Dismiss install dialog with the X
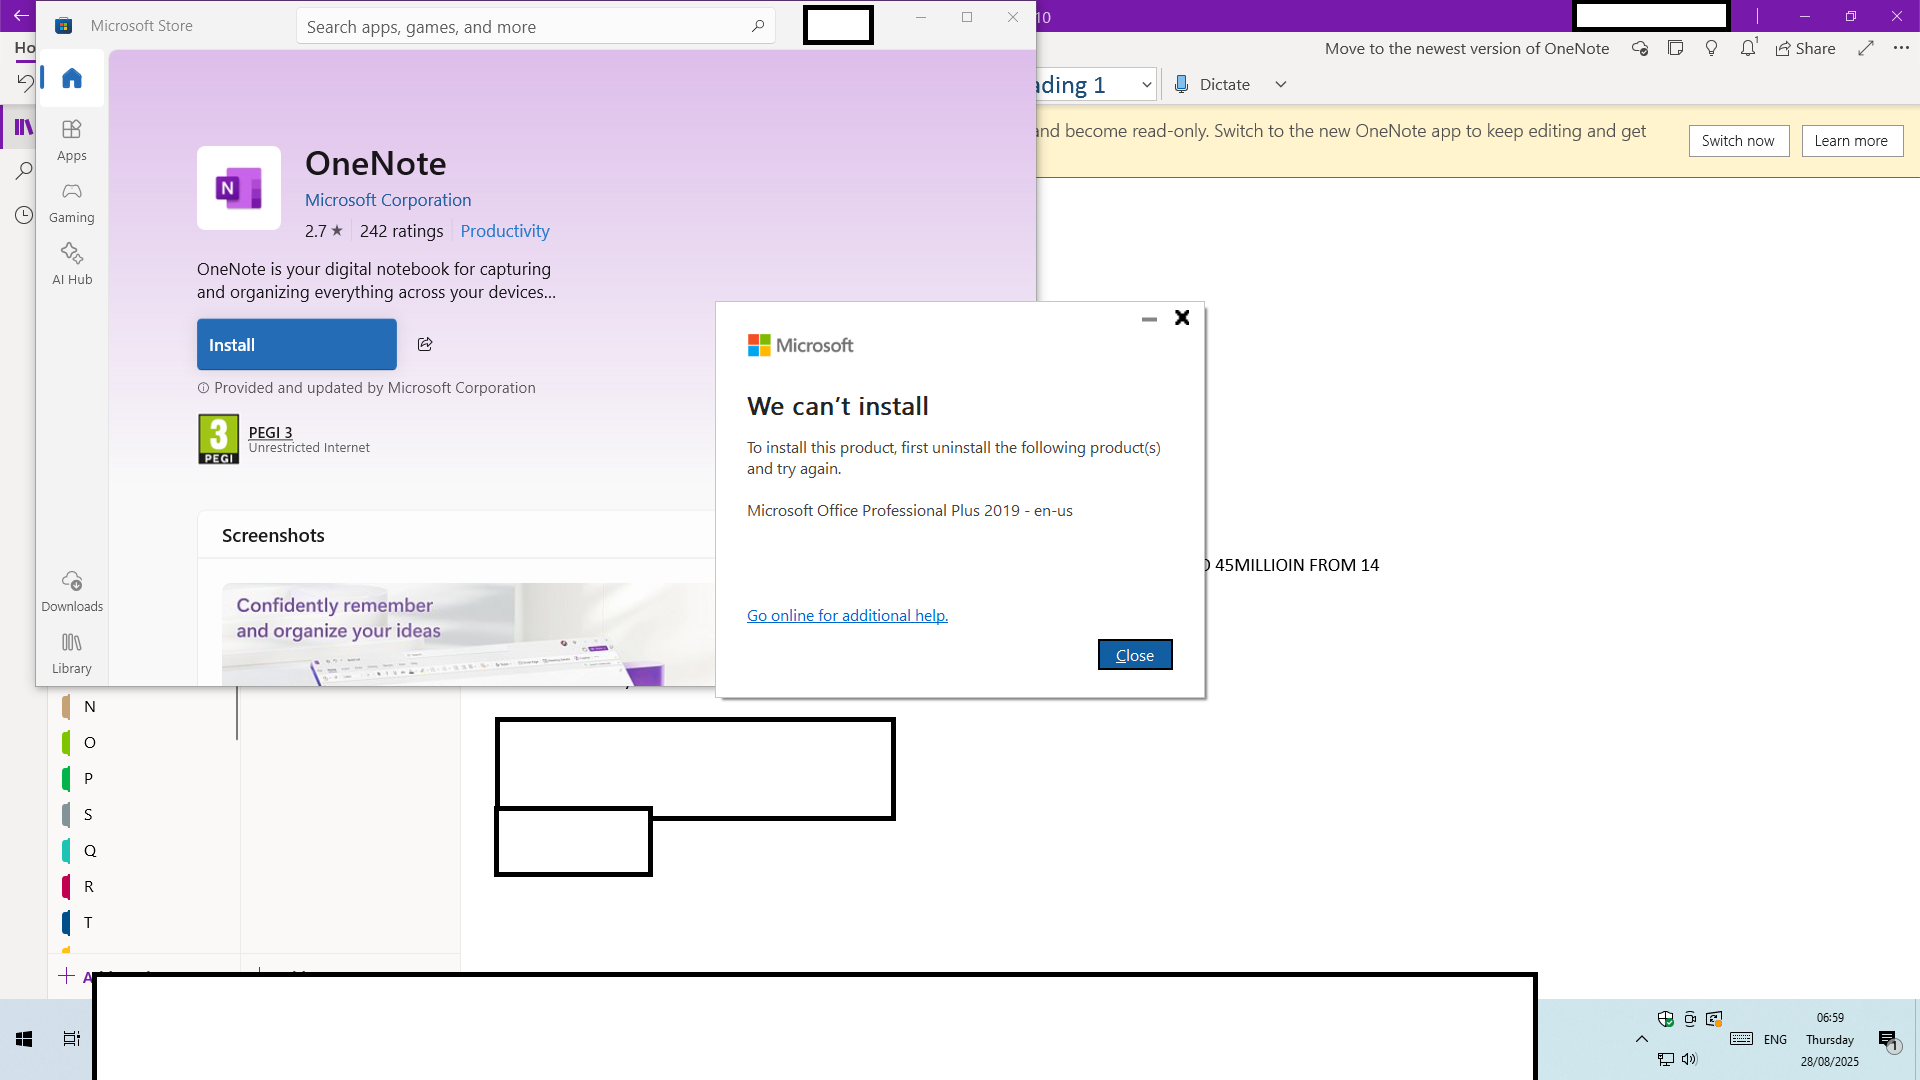This screenshot has height=1080, width=1920. pos(1182,318)
